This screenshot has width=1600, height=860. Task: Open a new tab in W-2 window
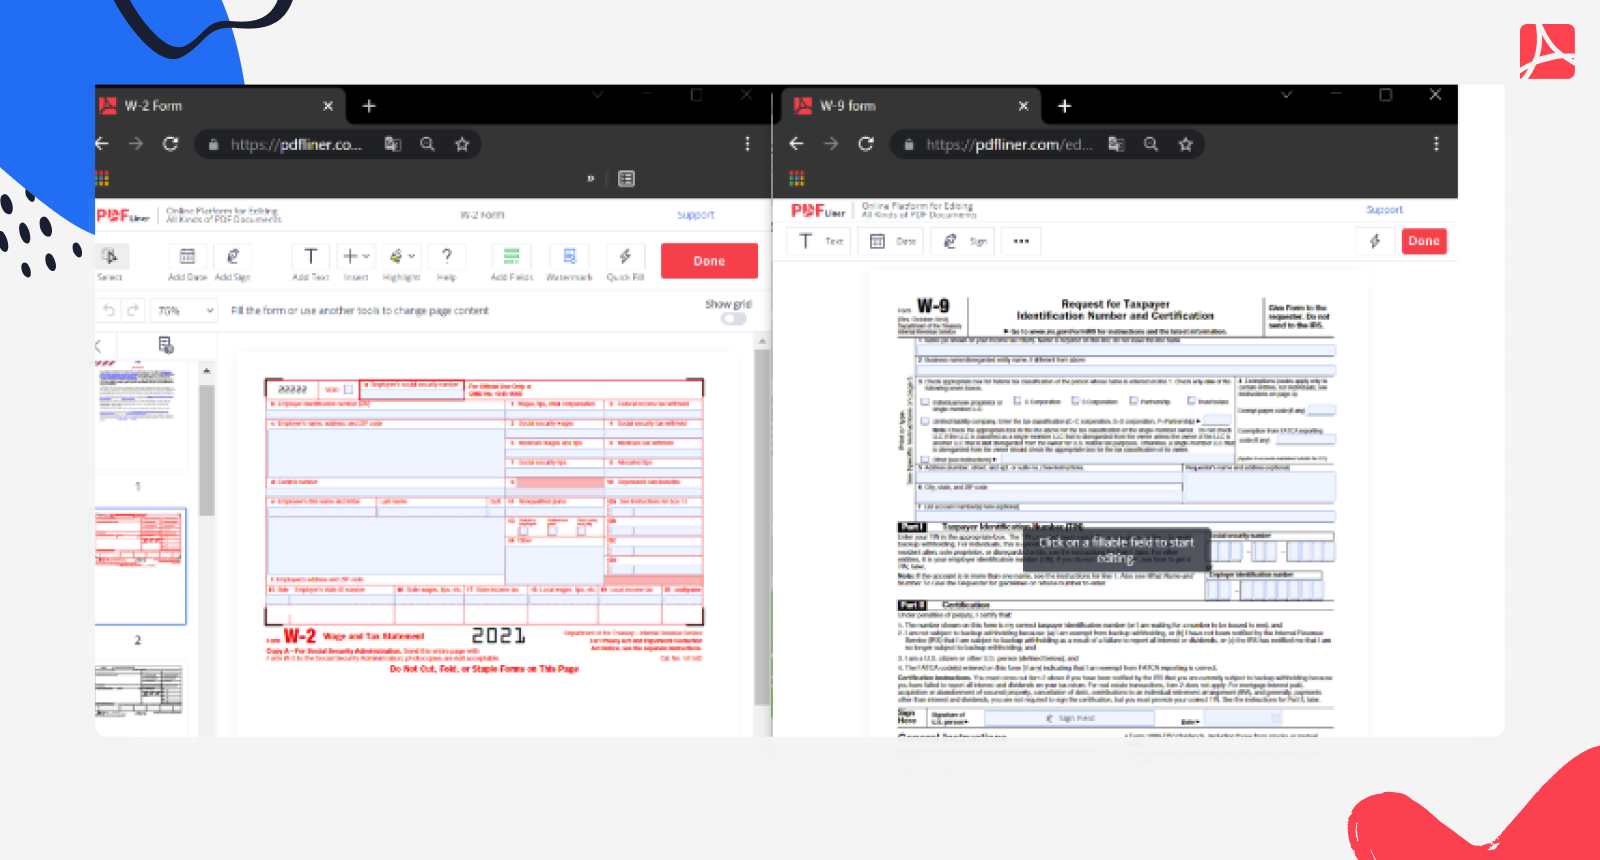pos(369,106)
